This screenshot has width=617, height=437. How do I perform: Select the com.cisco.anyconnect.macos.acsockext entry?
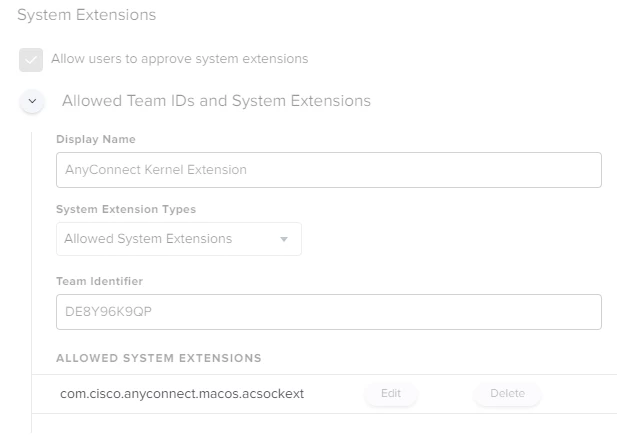click(182, 394)
